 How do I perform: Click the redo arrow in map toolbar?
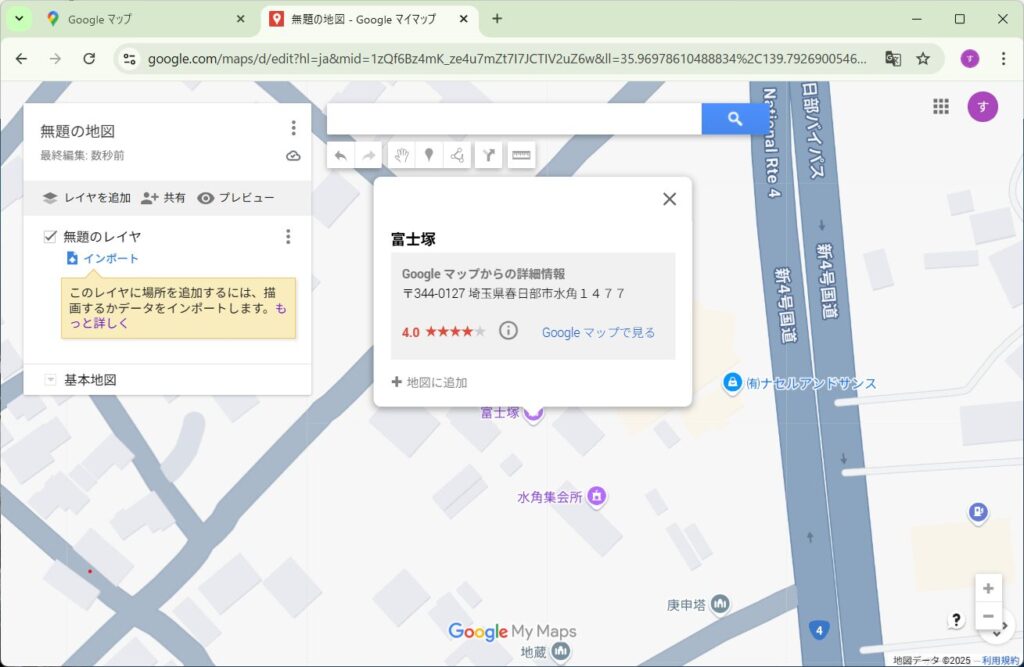(368, 155)
